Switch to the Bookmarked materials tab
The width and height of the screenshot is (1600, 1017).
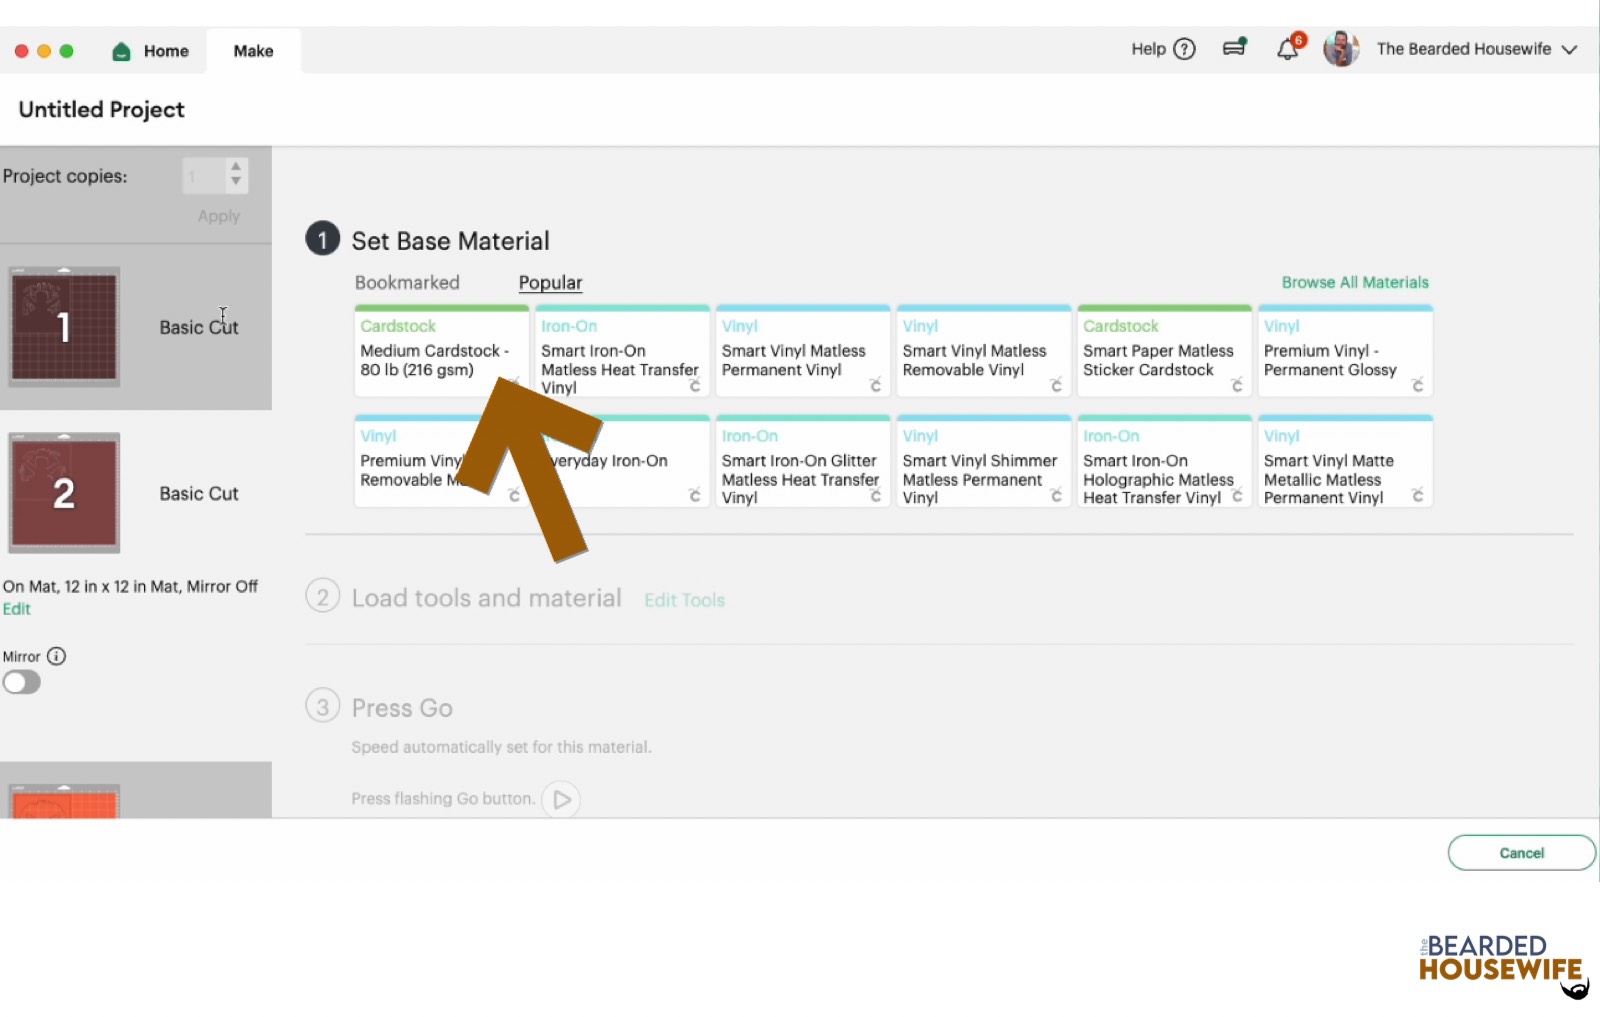tap(407, 282)
